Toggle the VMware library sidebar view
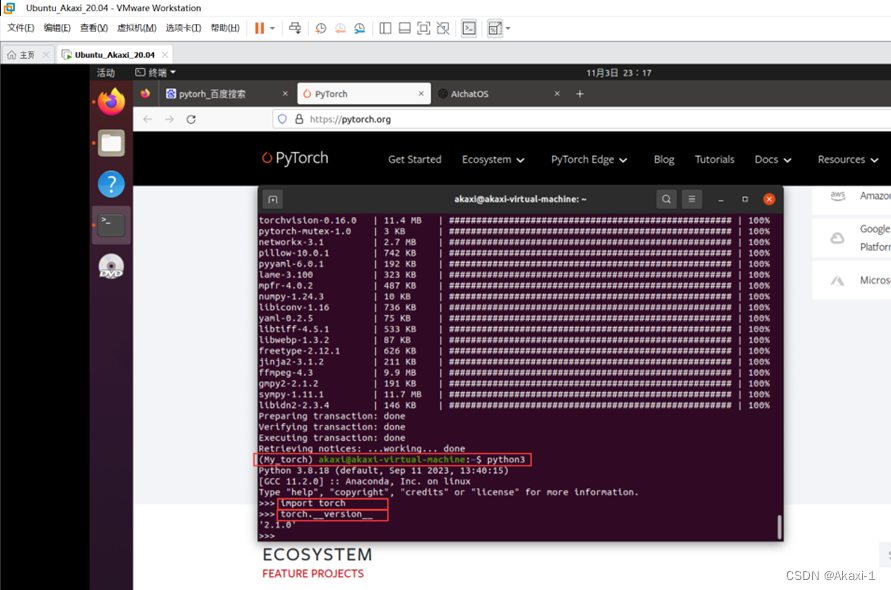 tap(385, 28)
